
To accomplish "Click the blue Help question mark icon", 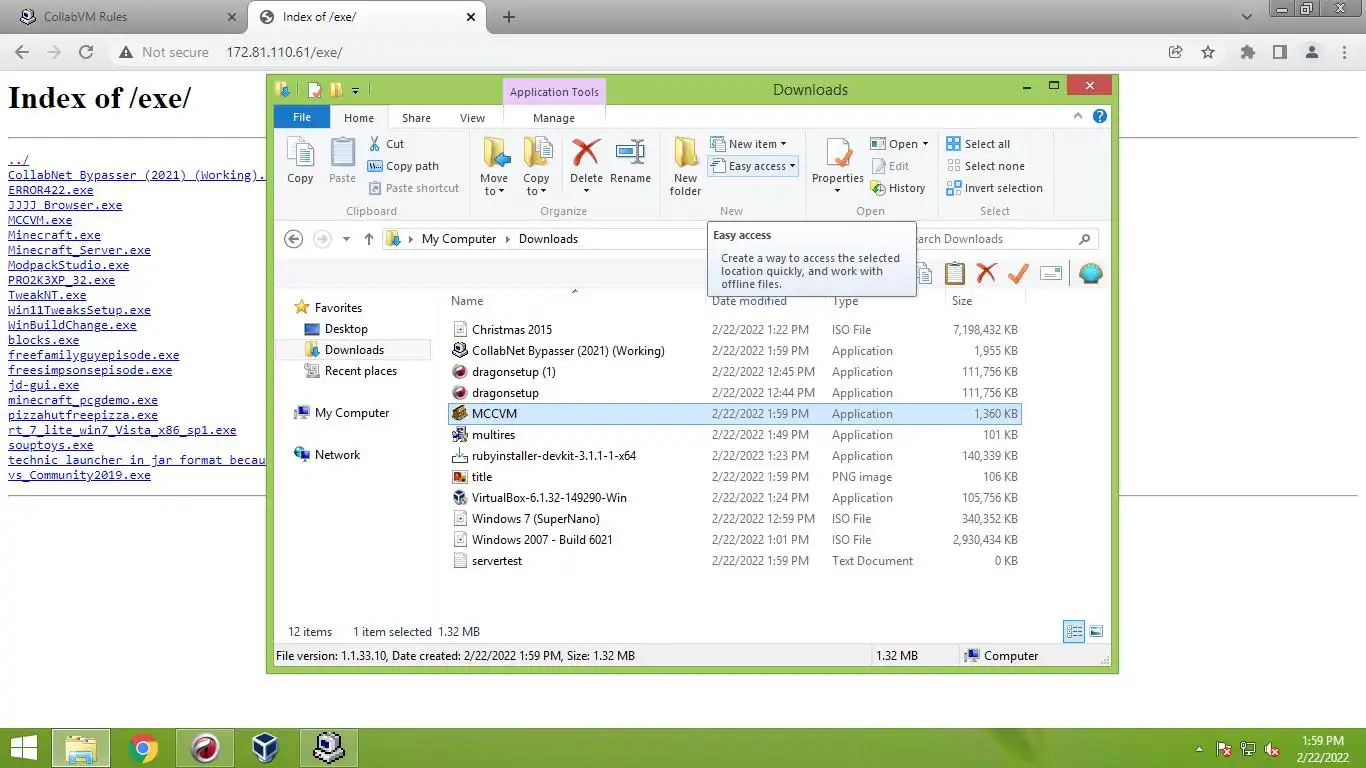I will 1100,116.
